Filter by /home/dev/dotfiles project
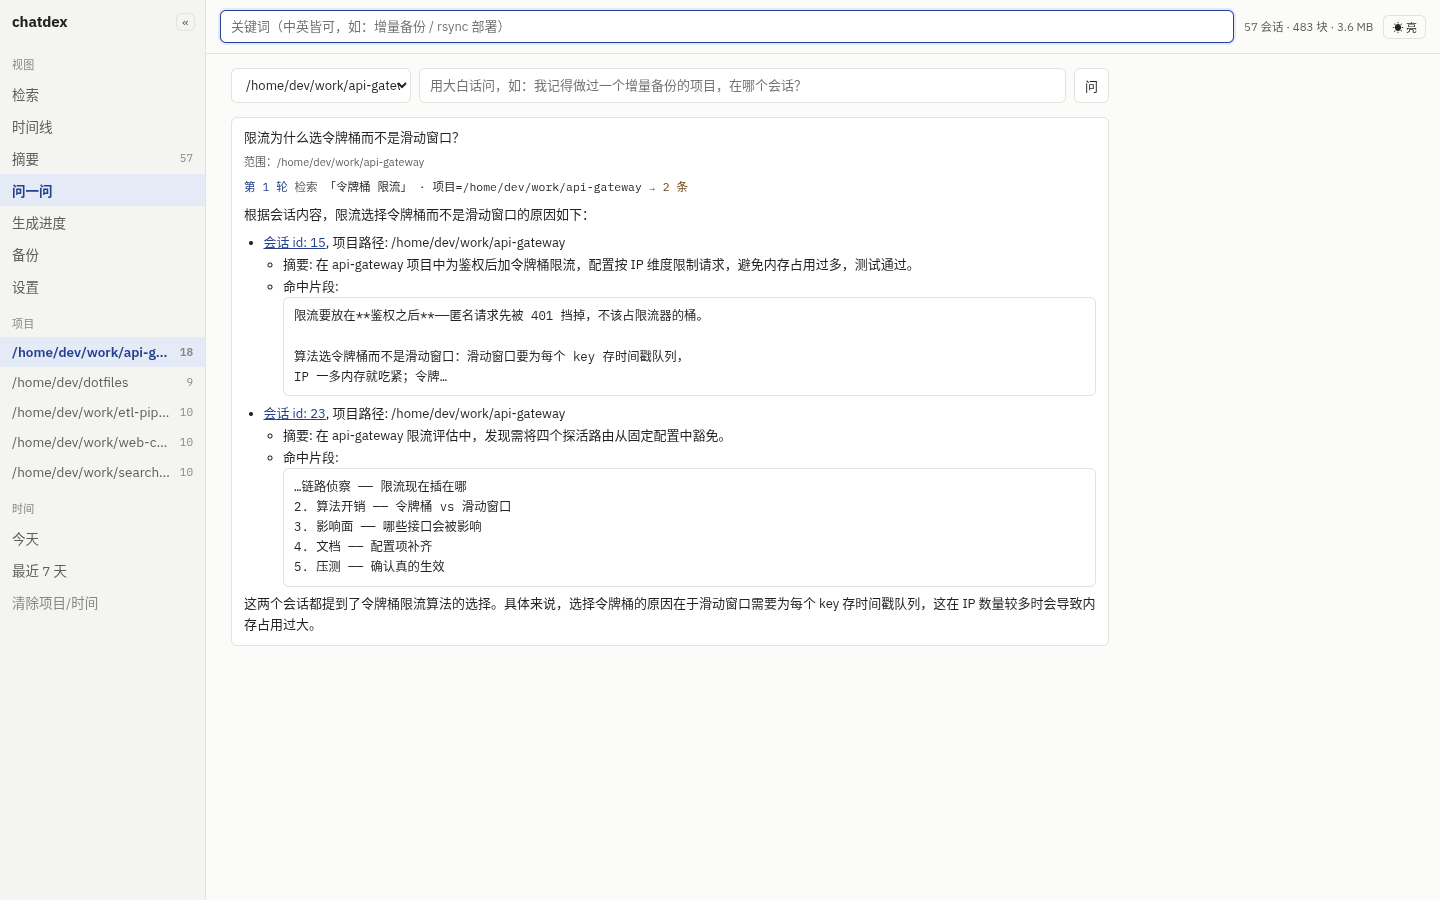Screen dimensions: 1440x900 pyautogui.click(x=102, y=382)
